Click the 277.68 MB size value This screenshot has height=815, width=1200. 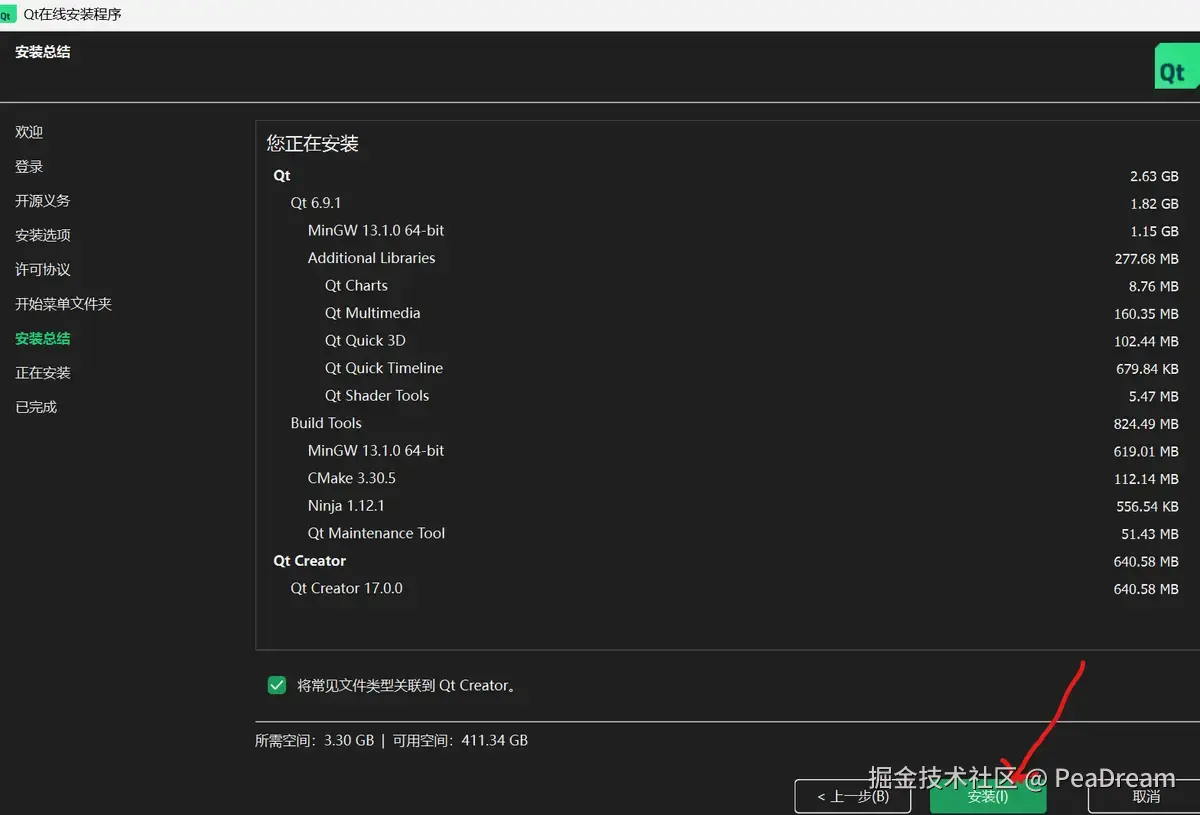pos(1146,258)
